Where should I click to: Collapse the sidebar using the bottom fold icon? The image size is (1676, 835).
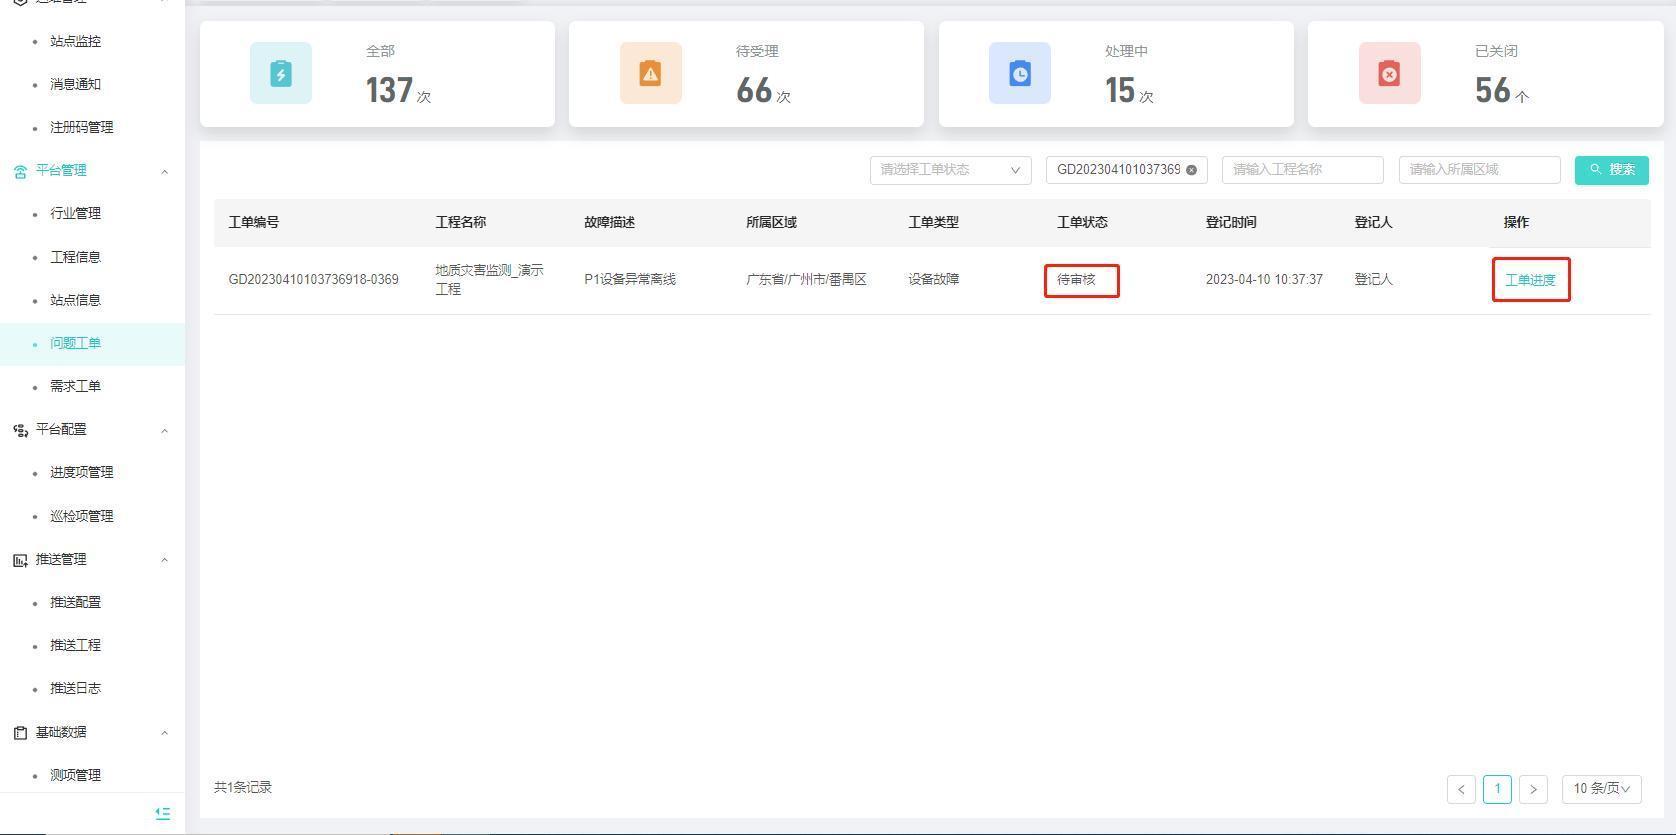163,813
